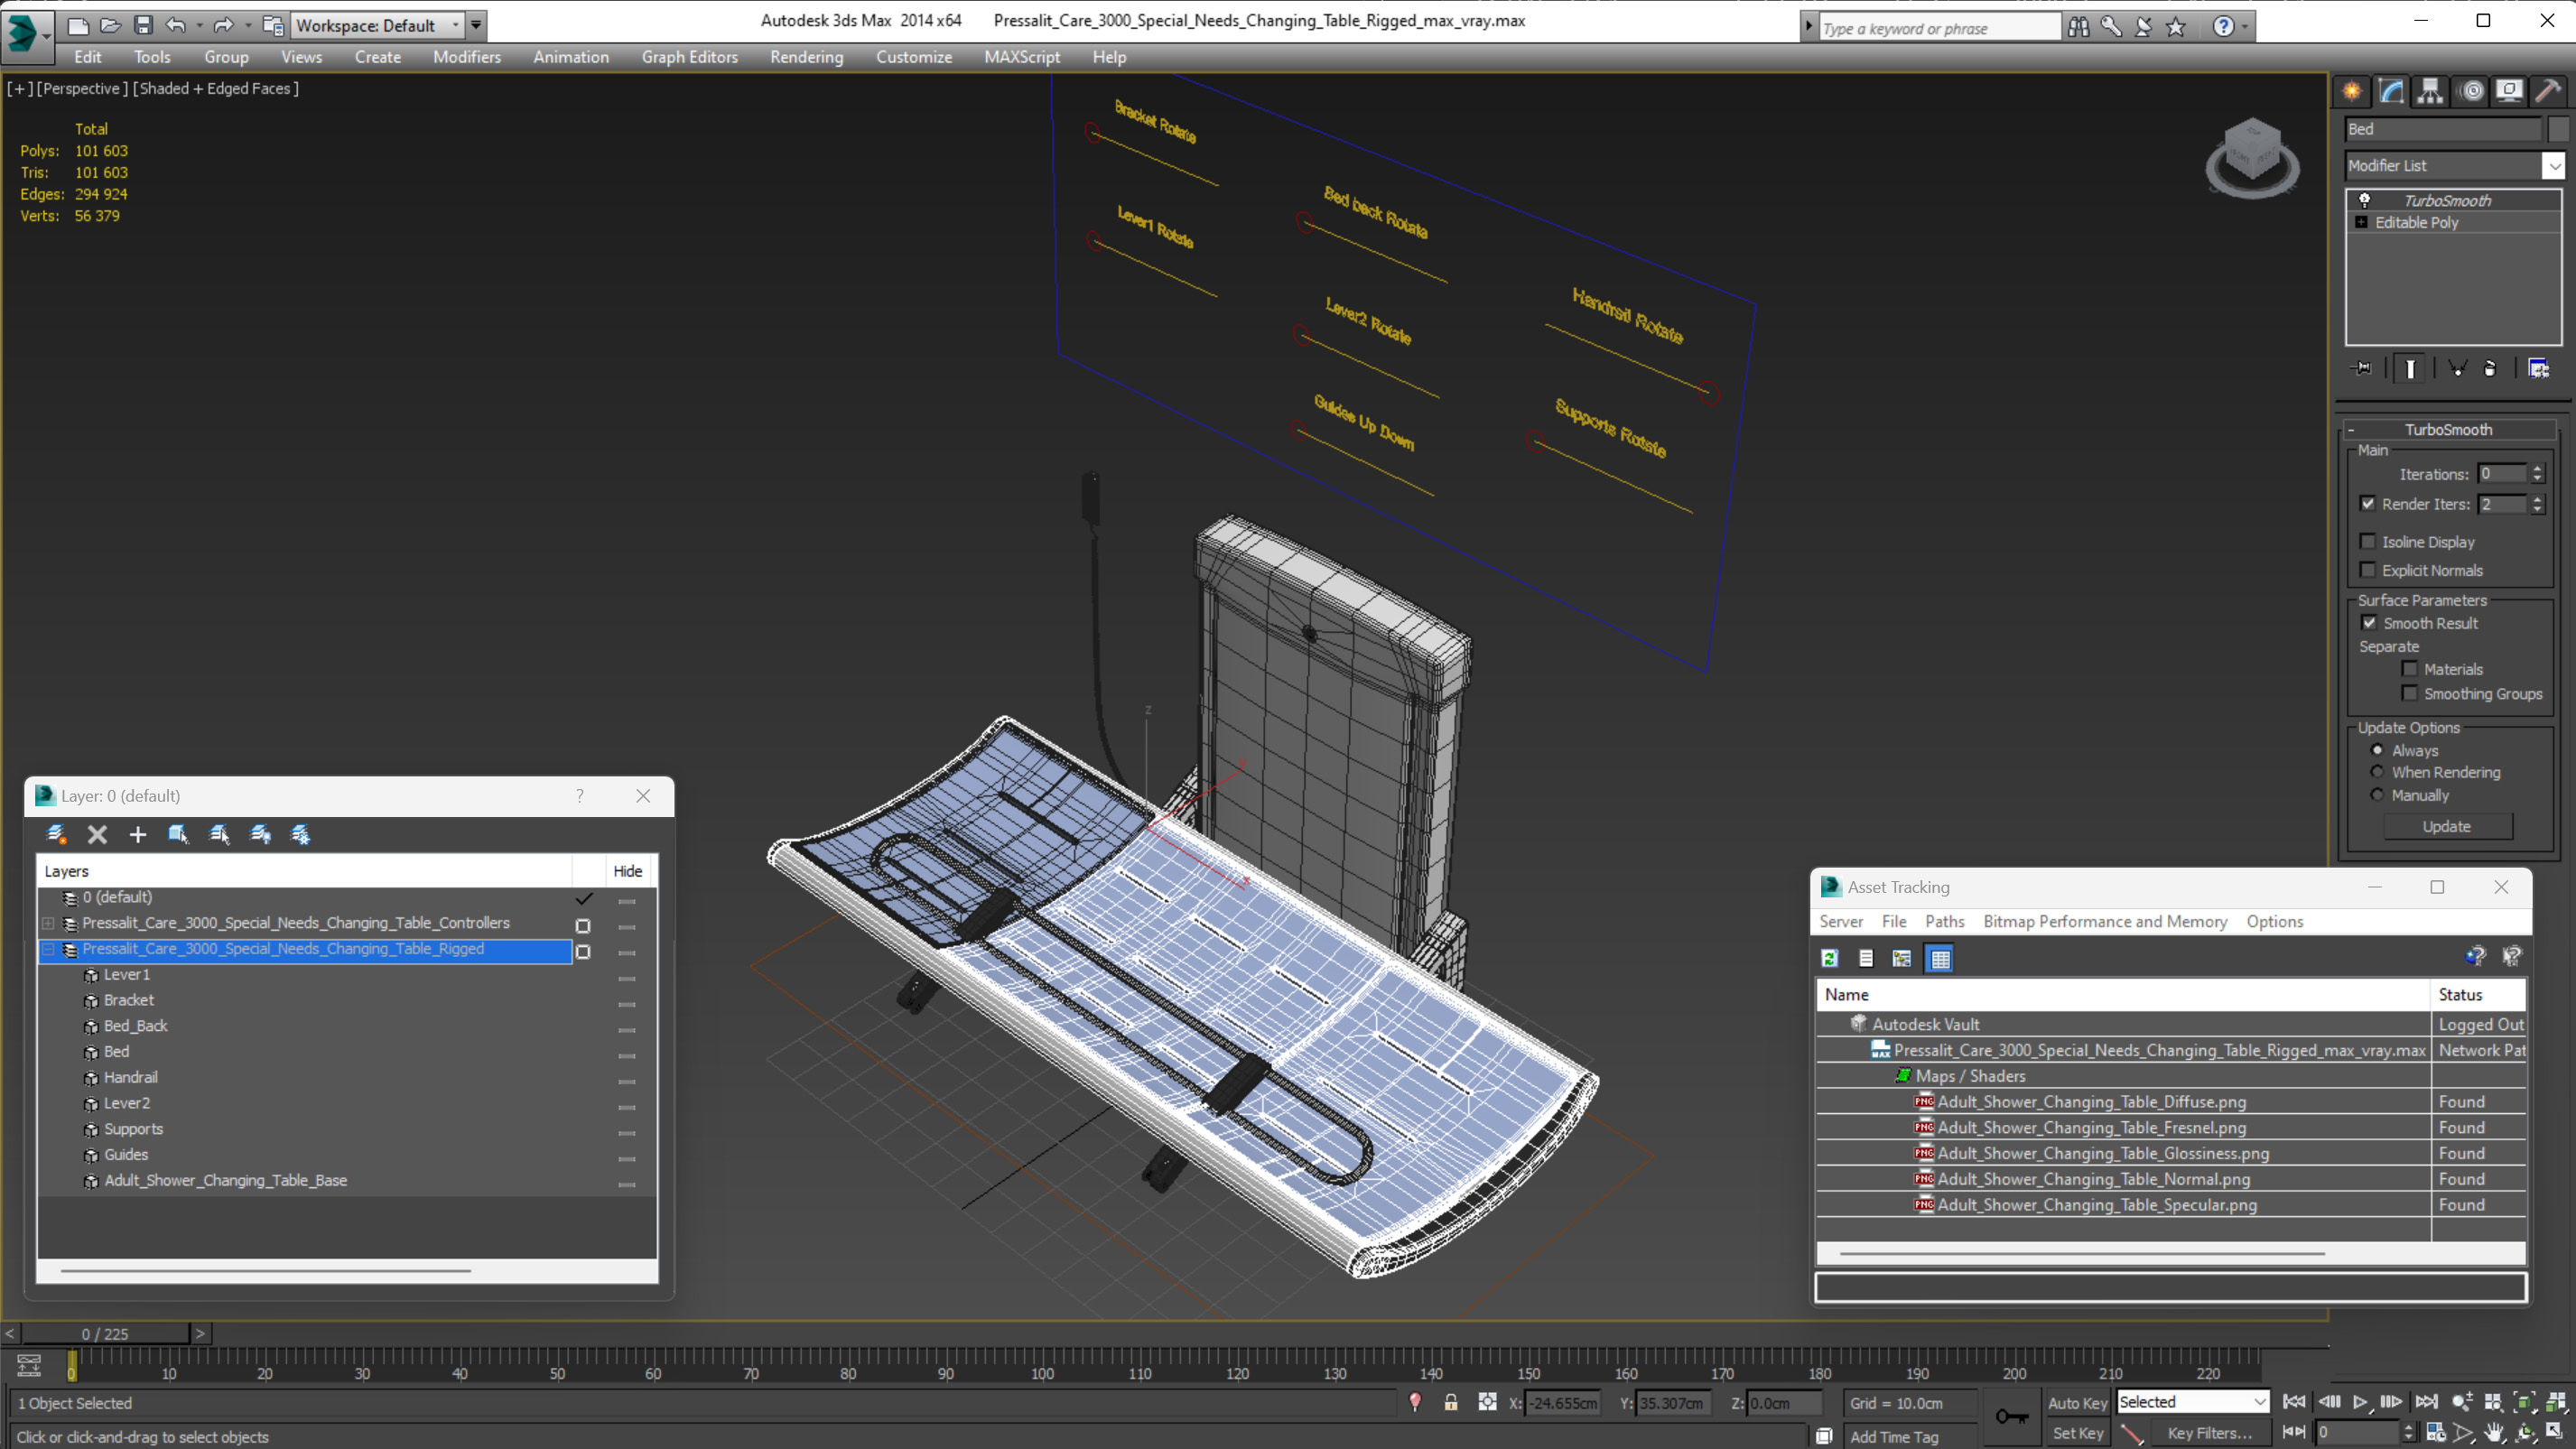
Task: Click the Set Keys large key icon
Action: coord(2011,1416)
